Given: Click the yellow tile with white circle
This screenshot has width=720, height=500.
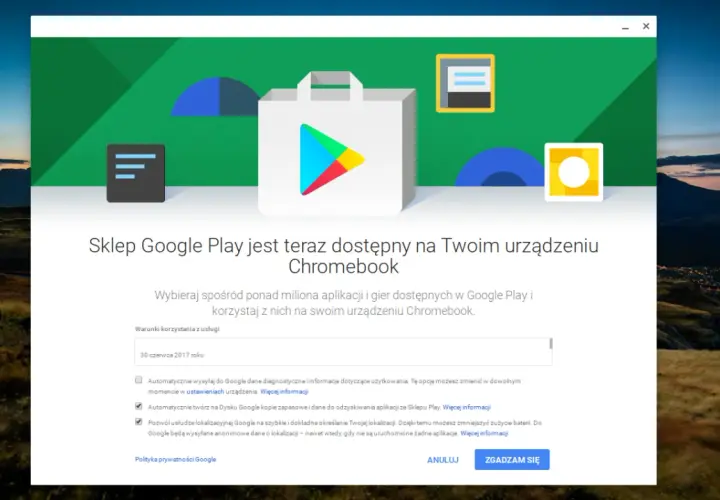Looking at the screenshot, I should 574,172.
